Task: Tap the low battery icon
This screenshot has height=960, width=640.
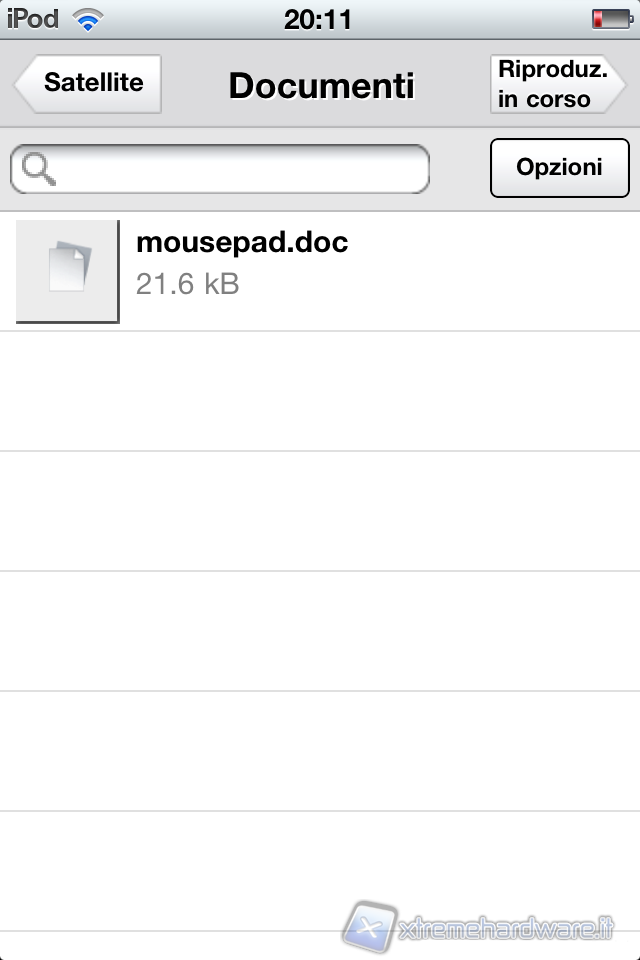Action: [x=612, y=19]
